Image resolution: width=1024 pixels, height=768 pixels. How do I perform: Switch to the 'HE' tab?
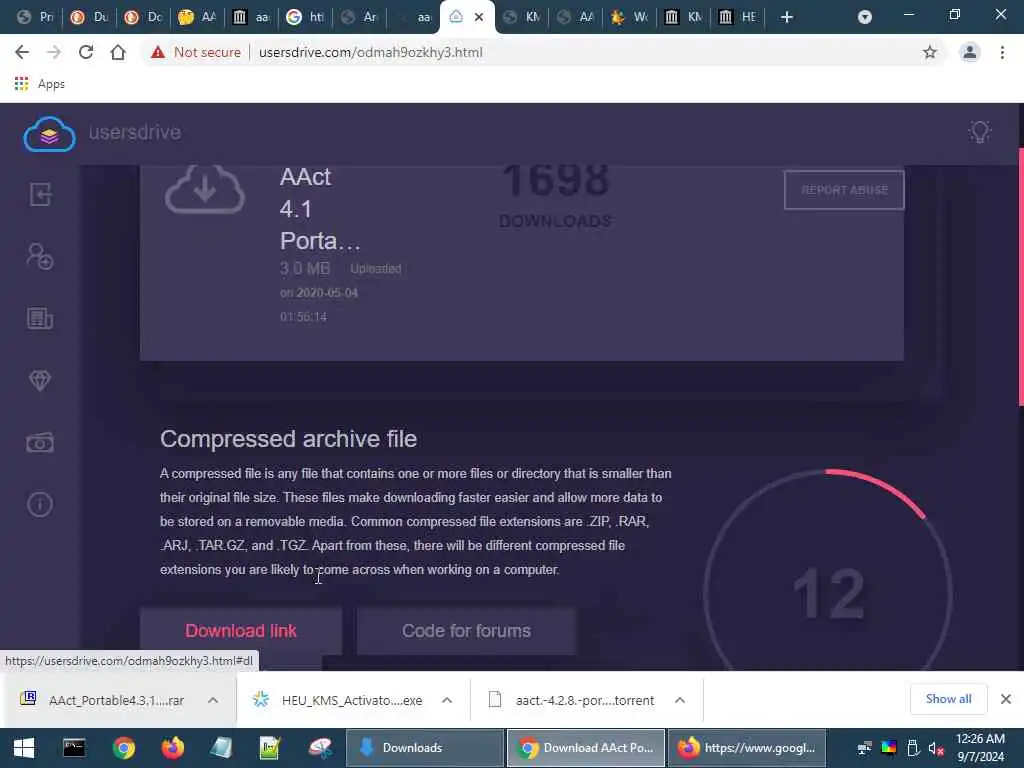(737, 17)
